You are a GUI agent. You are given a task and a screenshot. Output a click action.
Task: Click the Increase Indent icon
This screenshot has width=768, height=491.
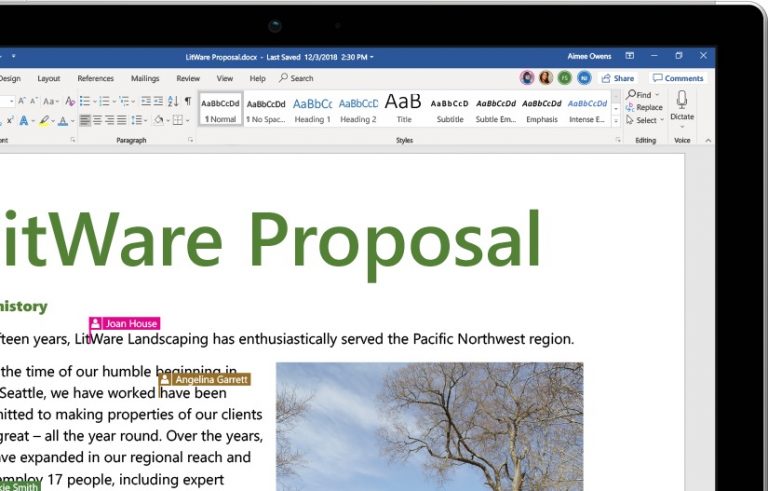[x=158, y=101]
